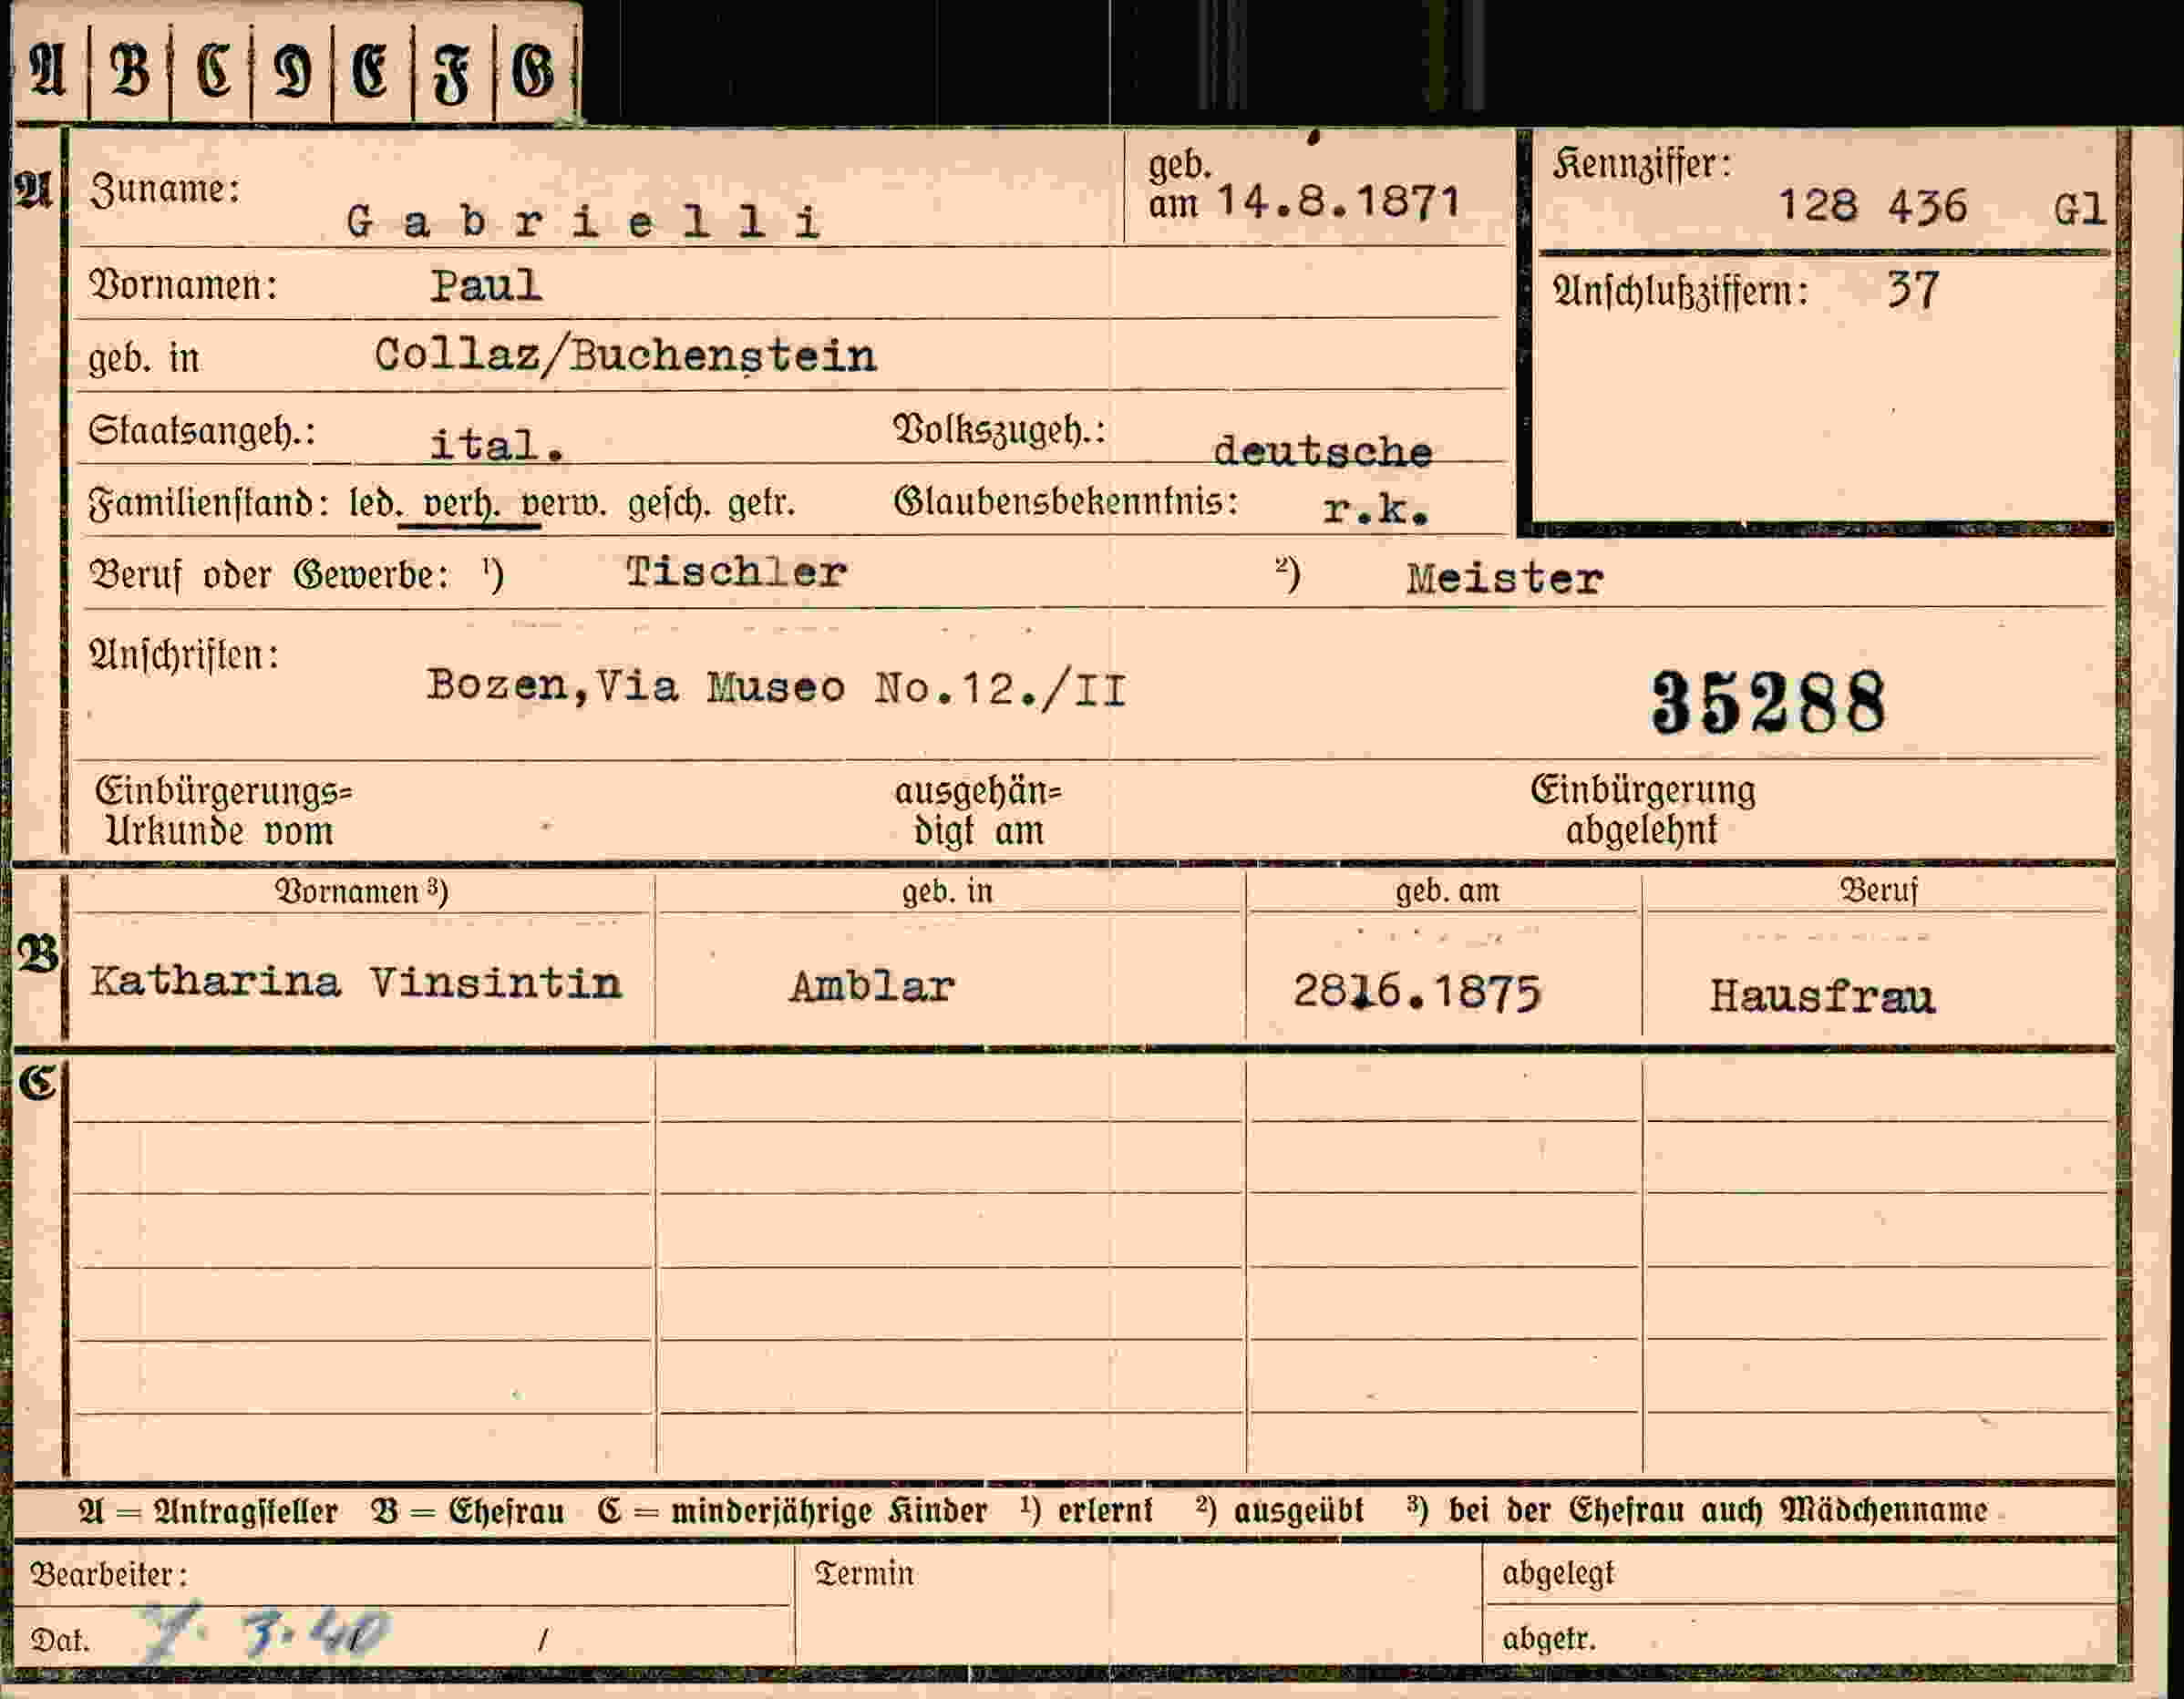Click the ausgehändigt am label

point(978,811)
